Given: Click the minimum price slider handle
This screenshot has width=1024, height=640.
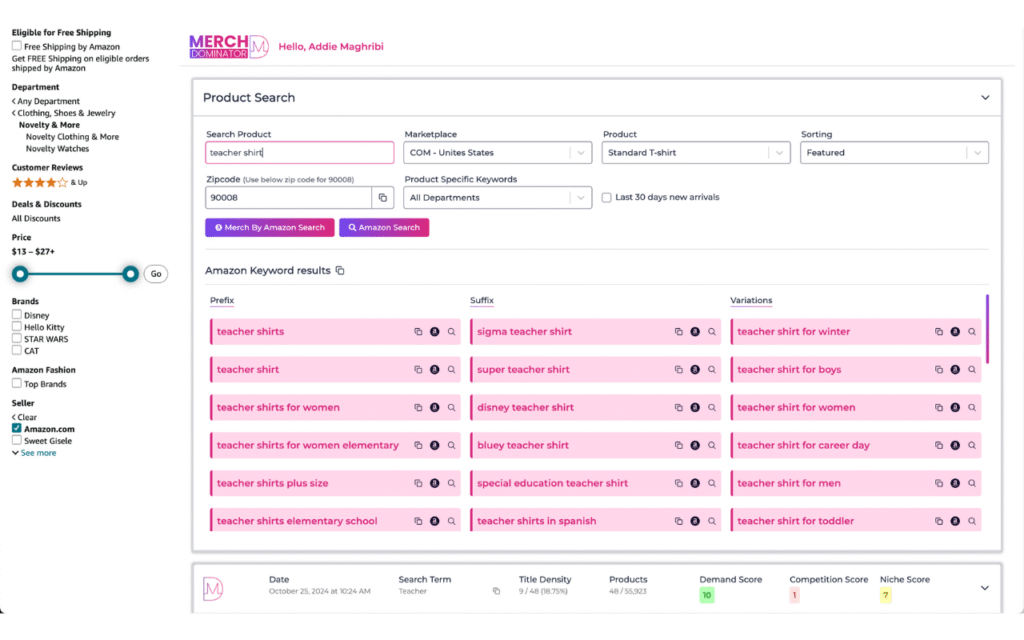Looking at the screenshot, I should [20, 274].
